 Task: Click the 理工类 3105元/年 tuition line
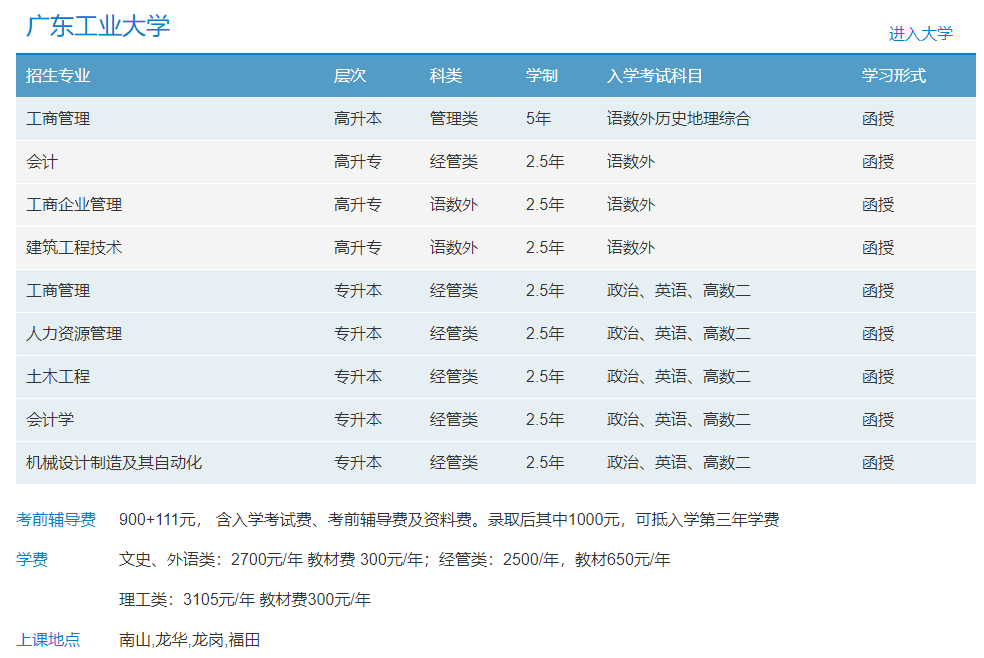tap(245, 600)
